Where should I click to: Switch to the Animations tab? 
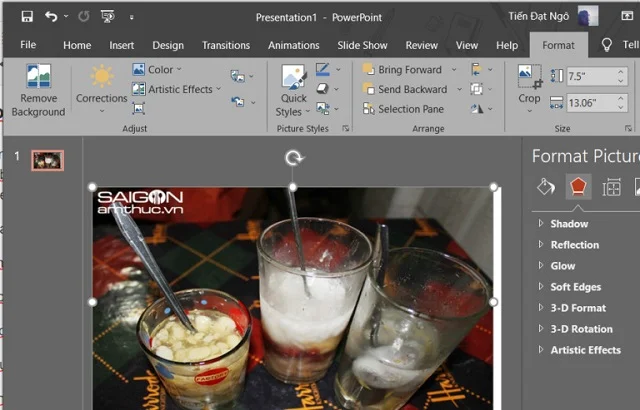[293, 45]
